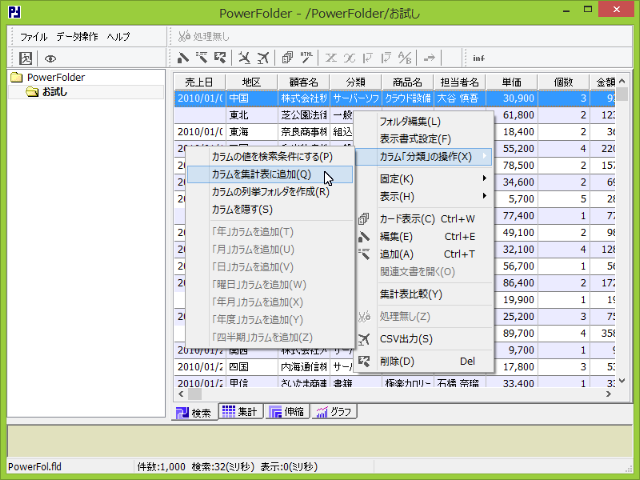Click the 処理無し label in the upper toolbar

coord(211,37)
